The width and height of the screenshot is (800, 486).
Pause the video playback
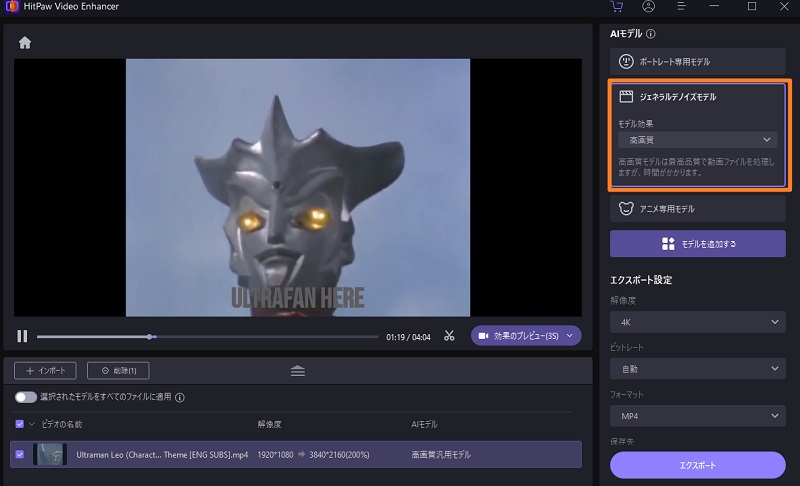tap(22, 336)
